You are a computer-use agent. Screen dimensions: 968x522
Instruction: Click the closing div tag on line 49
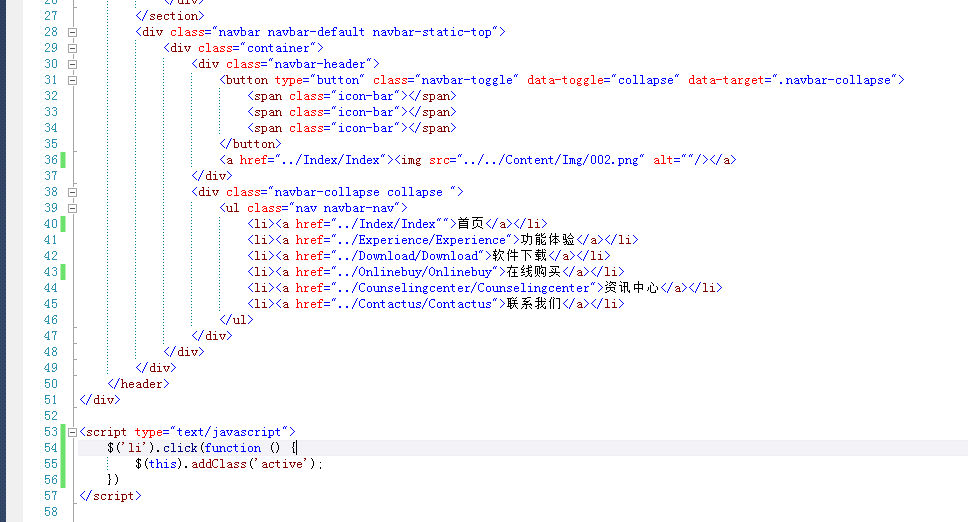[156, 368]
